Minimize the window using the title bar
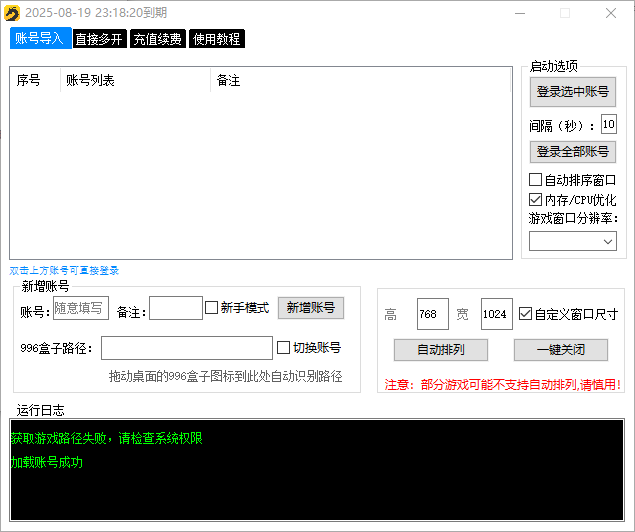The width and height of the screenshot is (635, 532). pyautogui.click(x=517, y=13)
